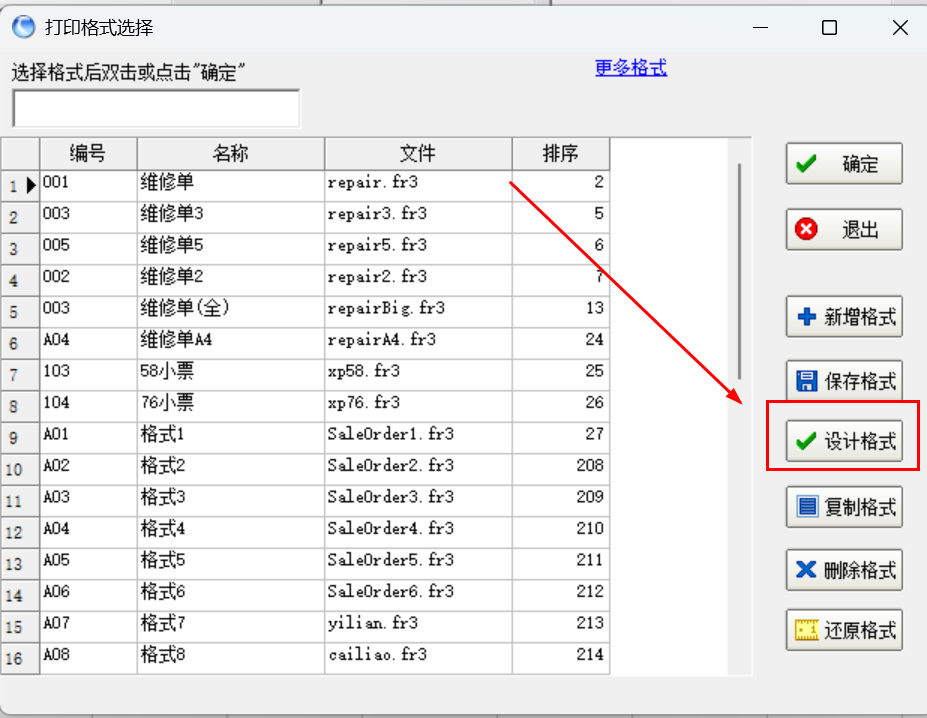Image resolution: width=927 pixels, height=718 pixels.
Task: Save the format with 保存格式
Action: pyautogui.click(x=844, y=380)
